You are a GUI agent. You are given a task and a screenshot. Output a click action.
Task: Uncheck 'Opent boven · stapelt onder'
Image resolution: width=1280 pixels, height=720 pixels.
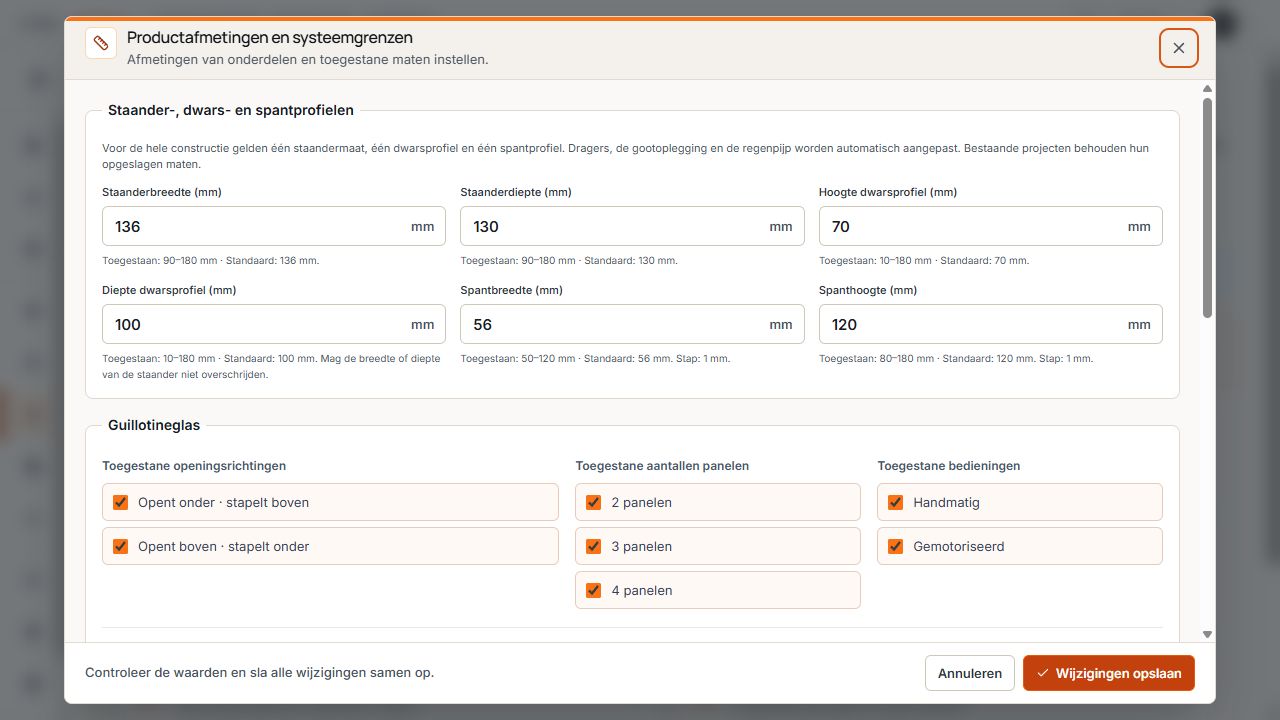tap(121, 546)
